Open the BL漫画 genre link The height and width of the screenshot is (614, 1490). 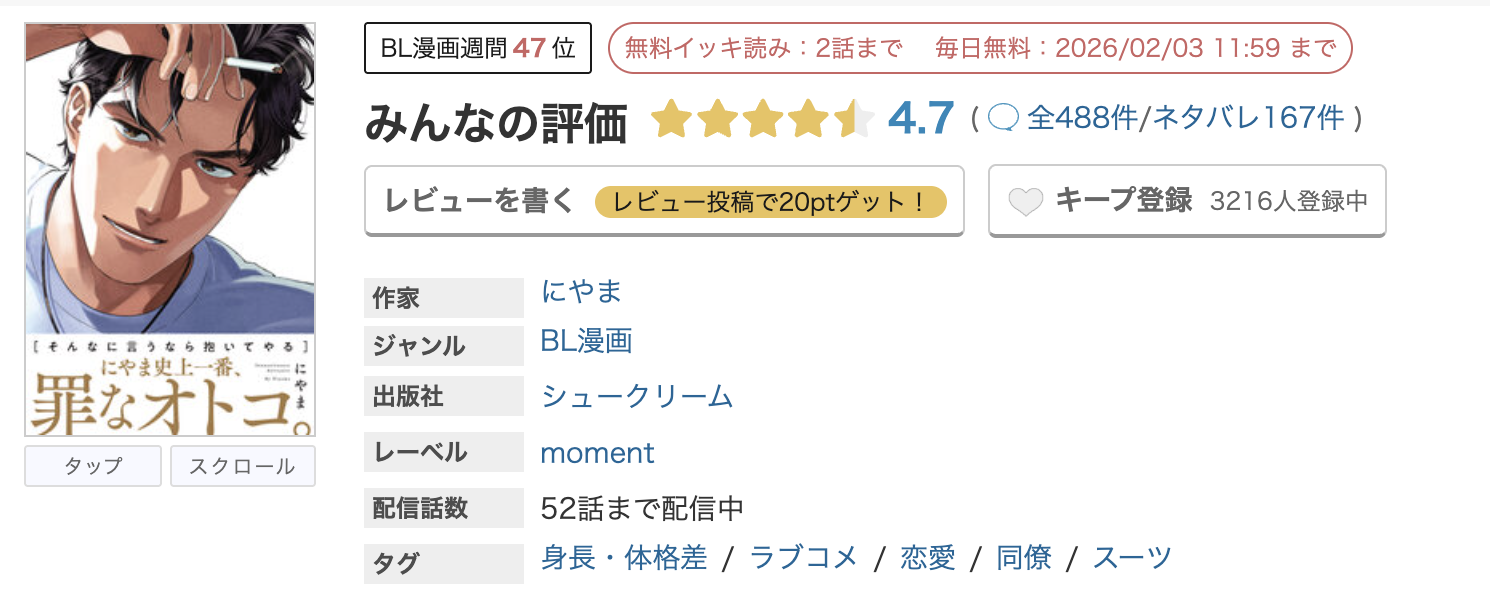586,343
